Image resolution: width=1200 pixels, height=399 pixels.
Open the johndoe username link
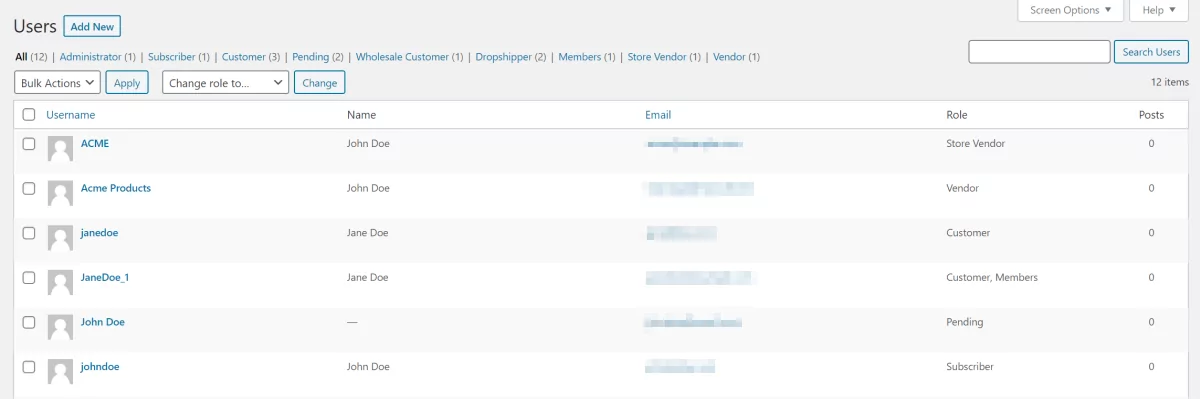[100, 367]
